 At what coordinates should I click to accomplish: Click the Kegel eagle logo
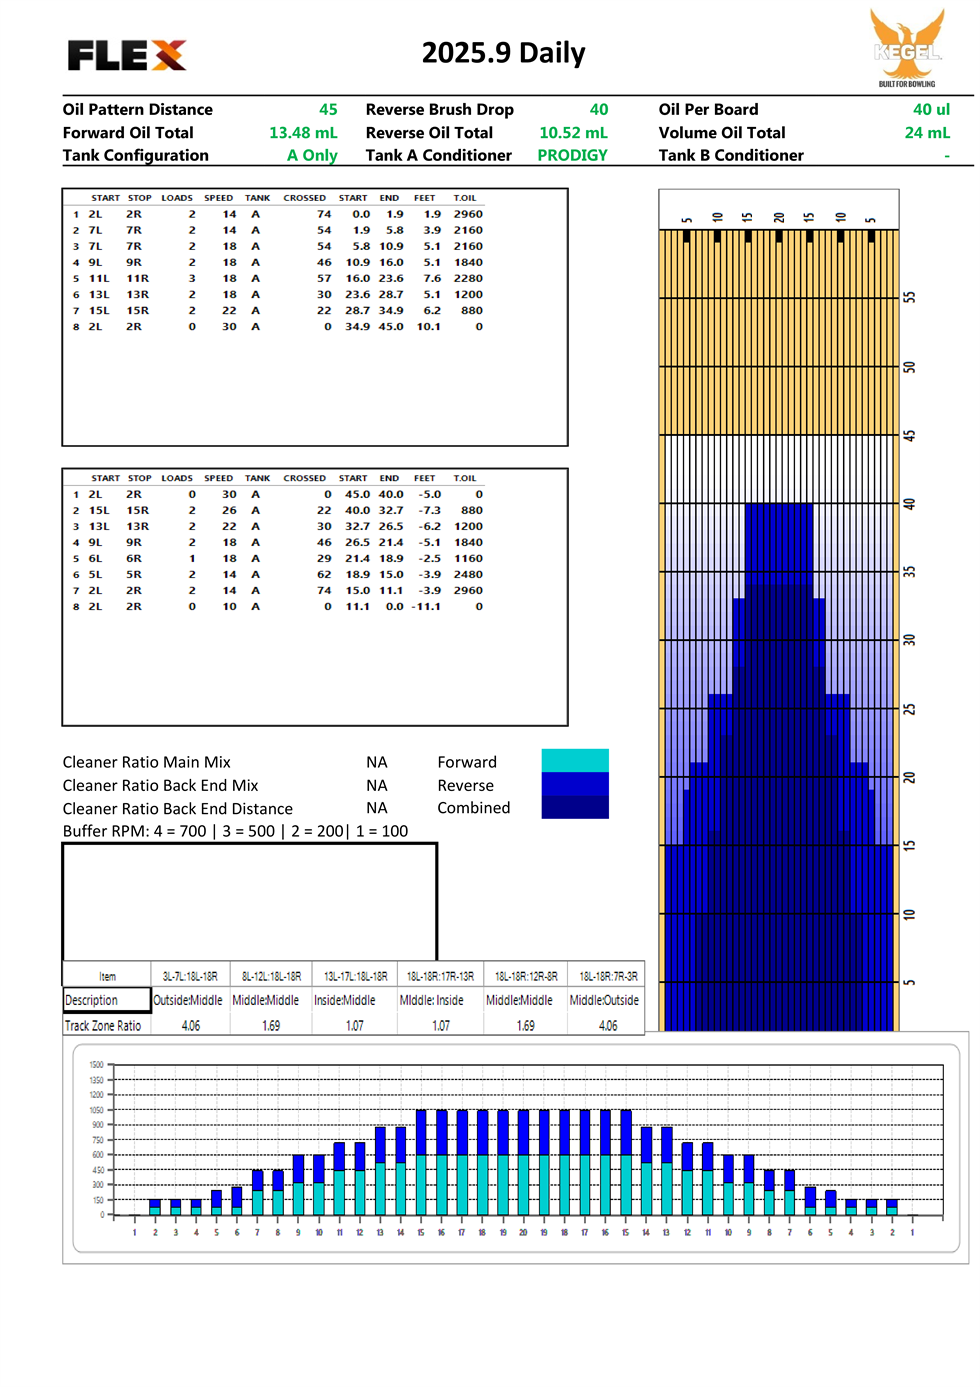point(907,46)
